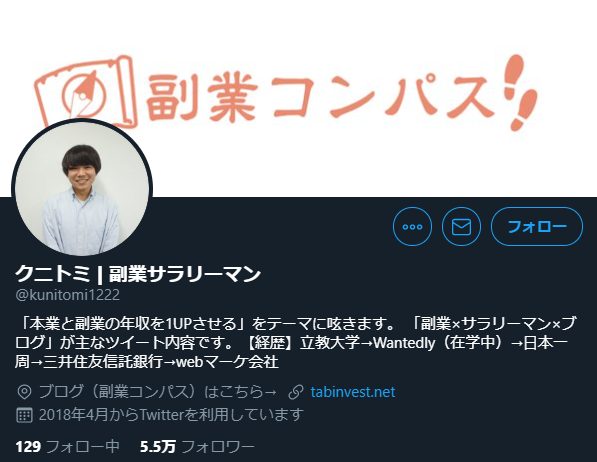Viewport: 597px width, 462px height.
Task: Send a direct message via envelope icon
Action: point(461,227)
